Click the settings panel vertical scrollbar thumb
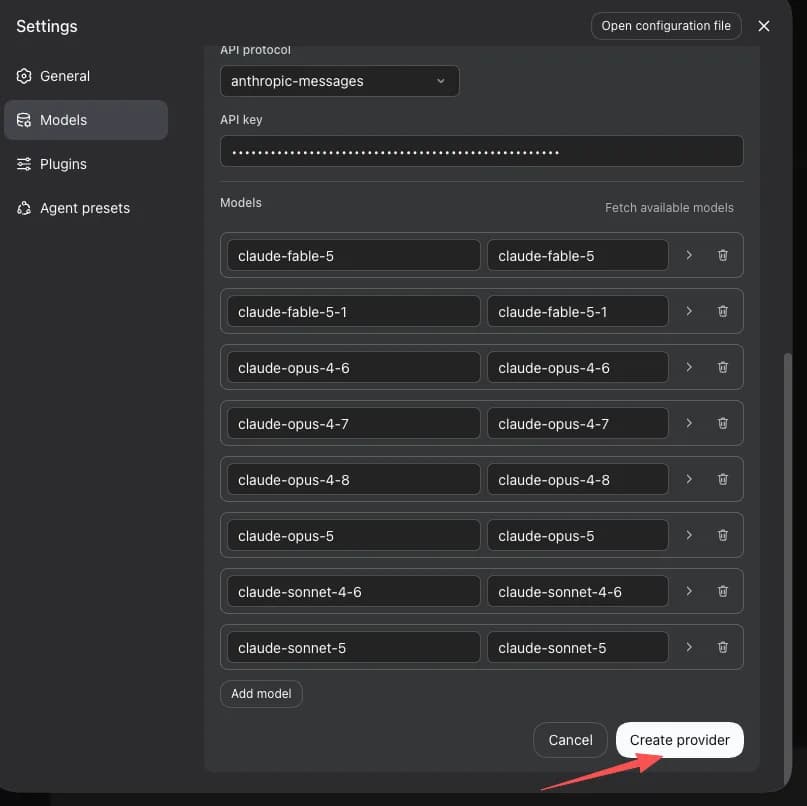 787,569
